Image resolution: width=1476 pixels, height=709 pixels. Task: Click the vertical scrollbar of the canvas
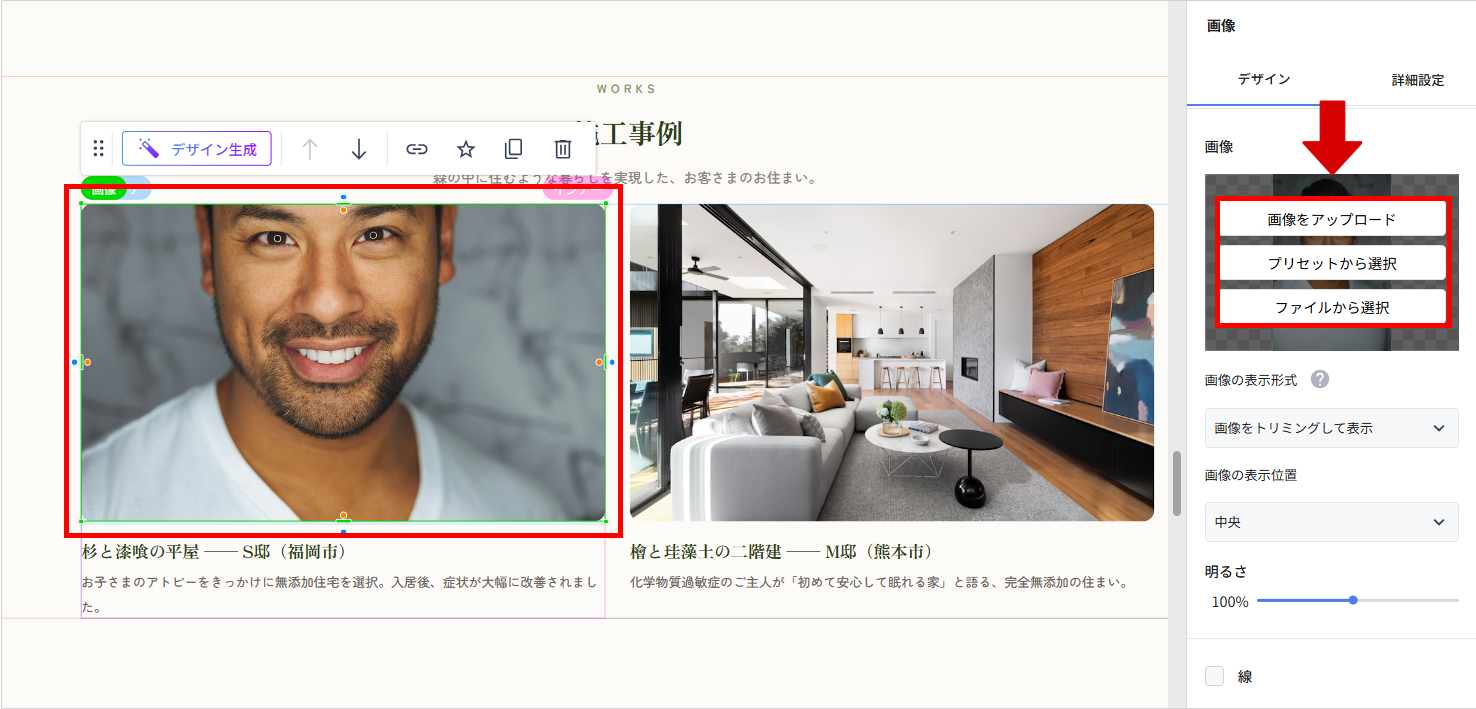pyautogui.click(x=1177, y=482)
